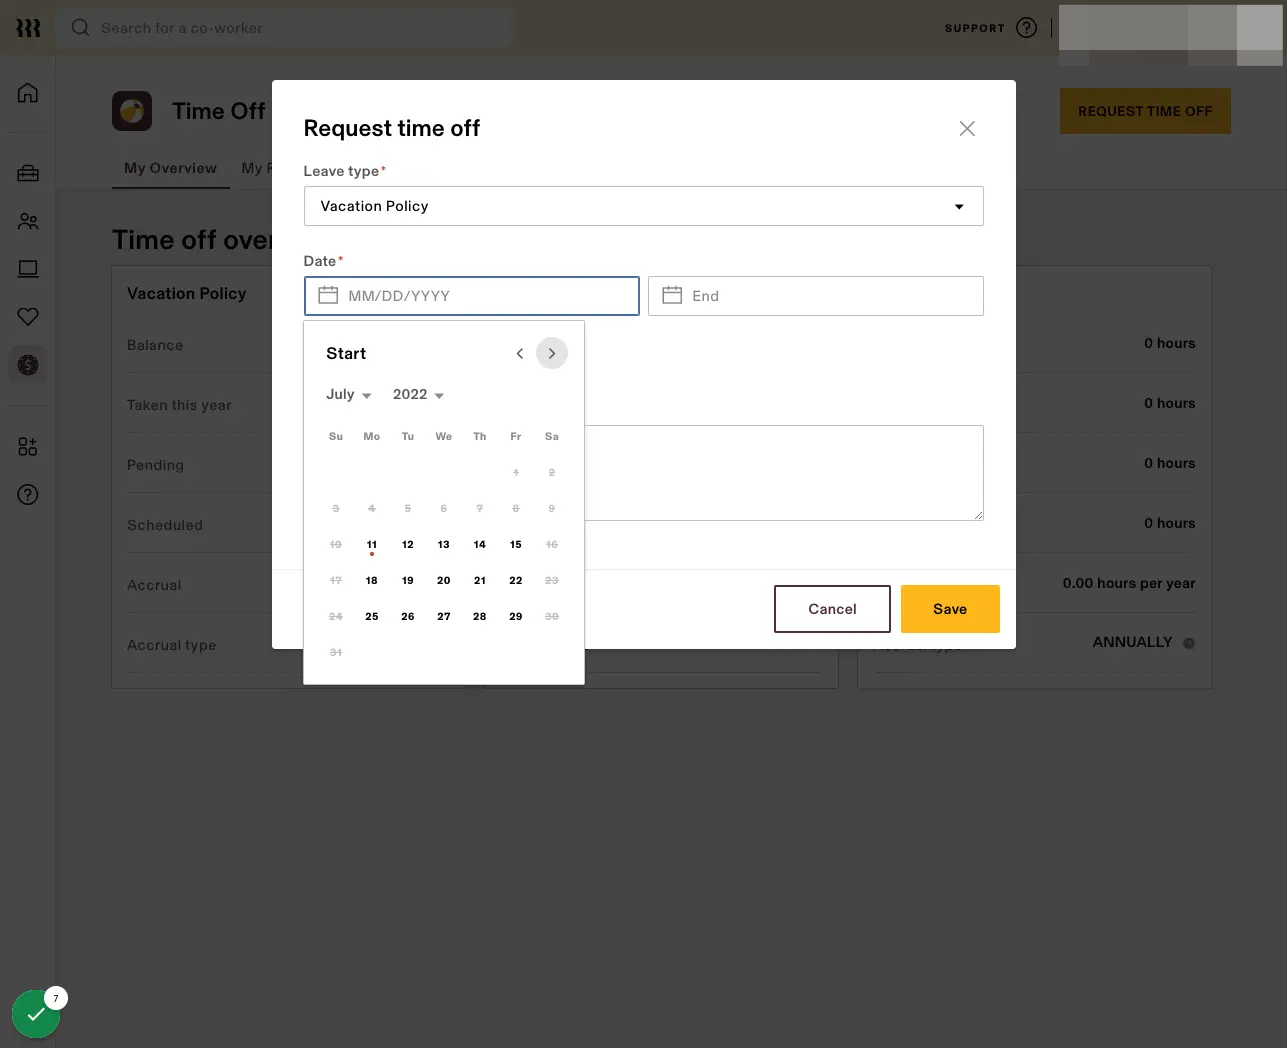Click the info icon next to ANNUALLY
The image size is (1287, 1048).
[x=1189, y=643]
